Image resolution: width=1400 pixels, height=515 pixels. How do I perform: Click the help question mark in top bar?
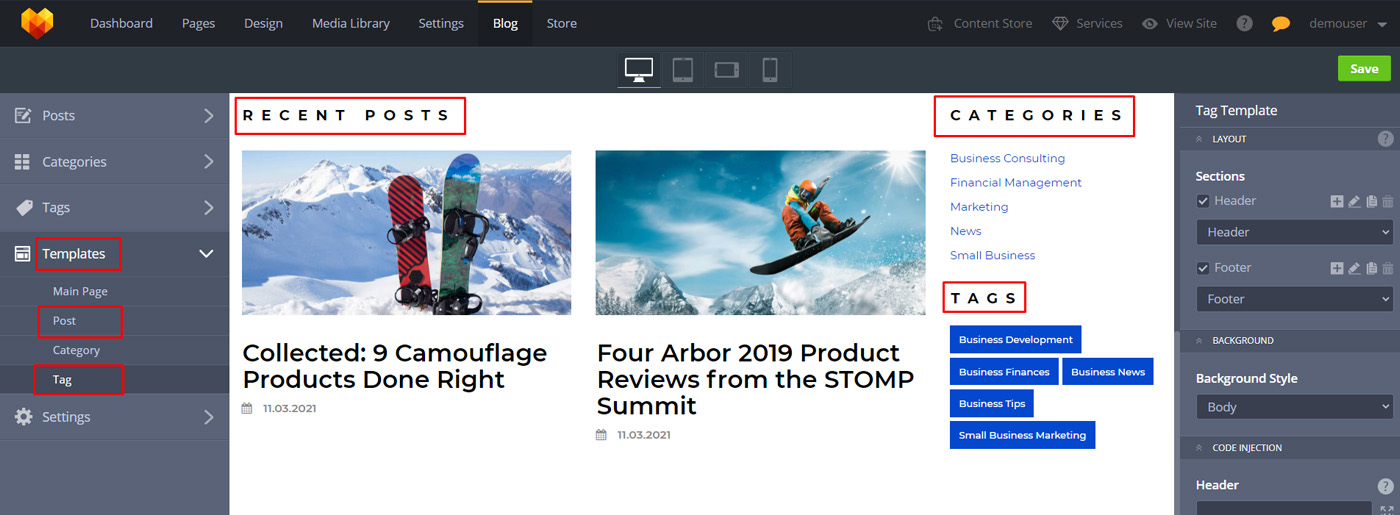[1244, 23]
